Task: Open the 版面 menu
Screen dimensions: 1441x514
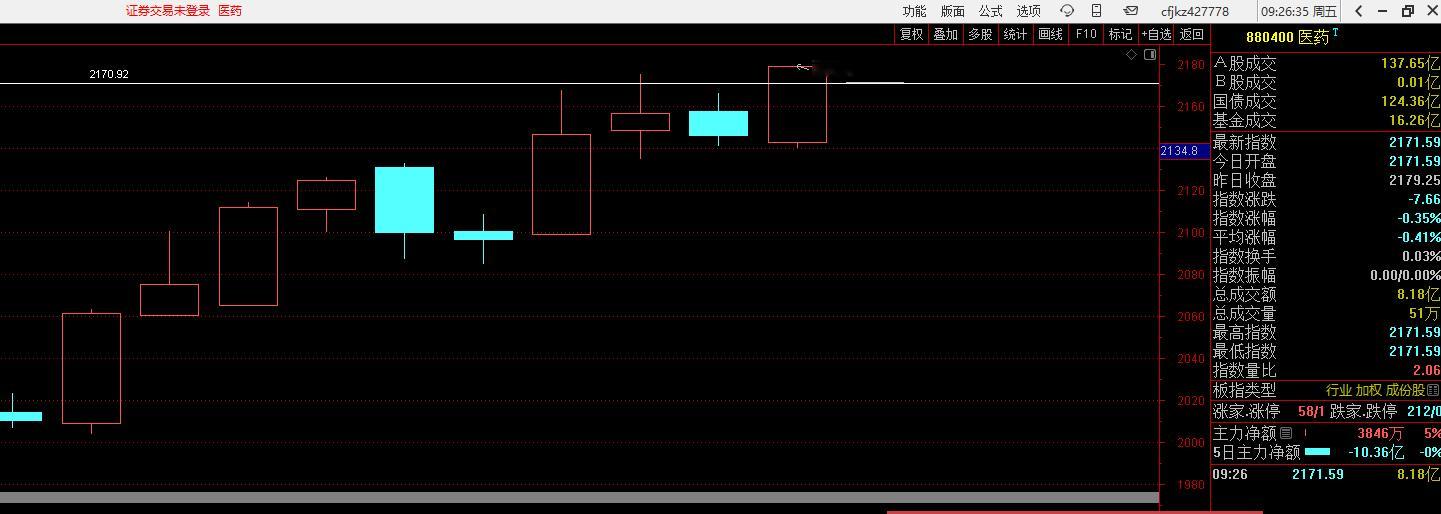Action: click(x=952, y=11)
